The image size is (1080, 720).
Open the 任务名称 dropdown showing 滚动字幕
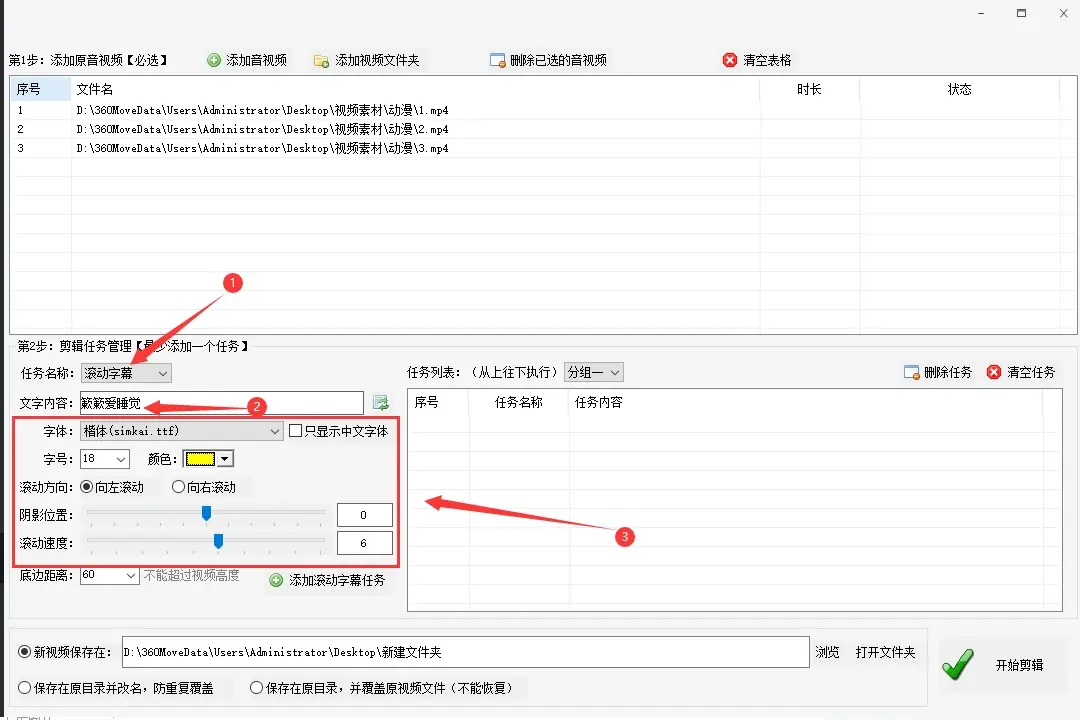pos(126,373)
